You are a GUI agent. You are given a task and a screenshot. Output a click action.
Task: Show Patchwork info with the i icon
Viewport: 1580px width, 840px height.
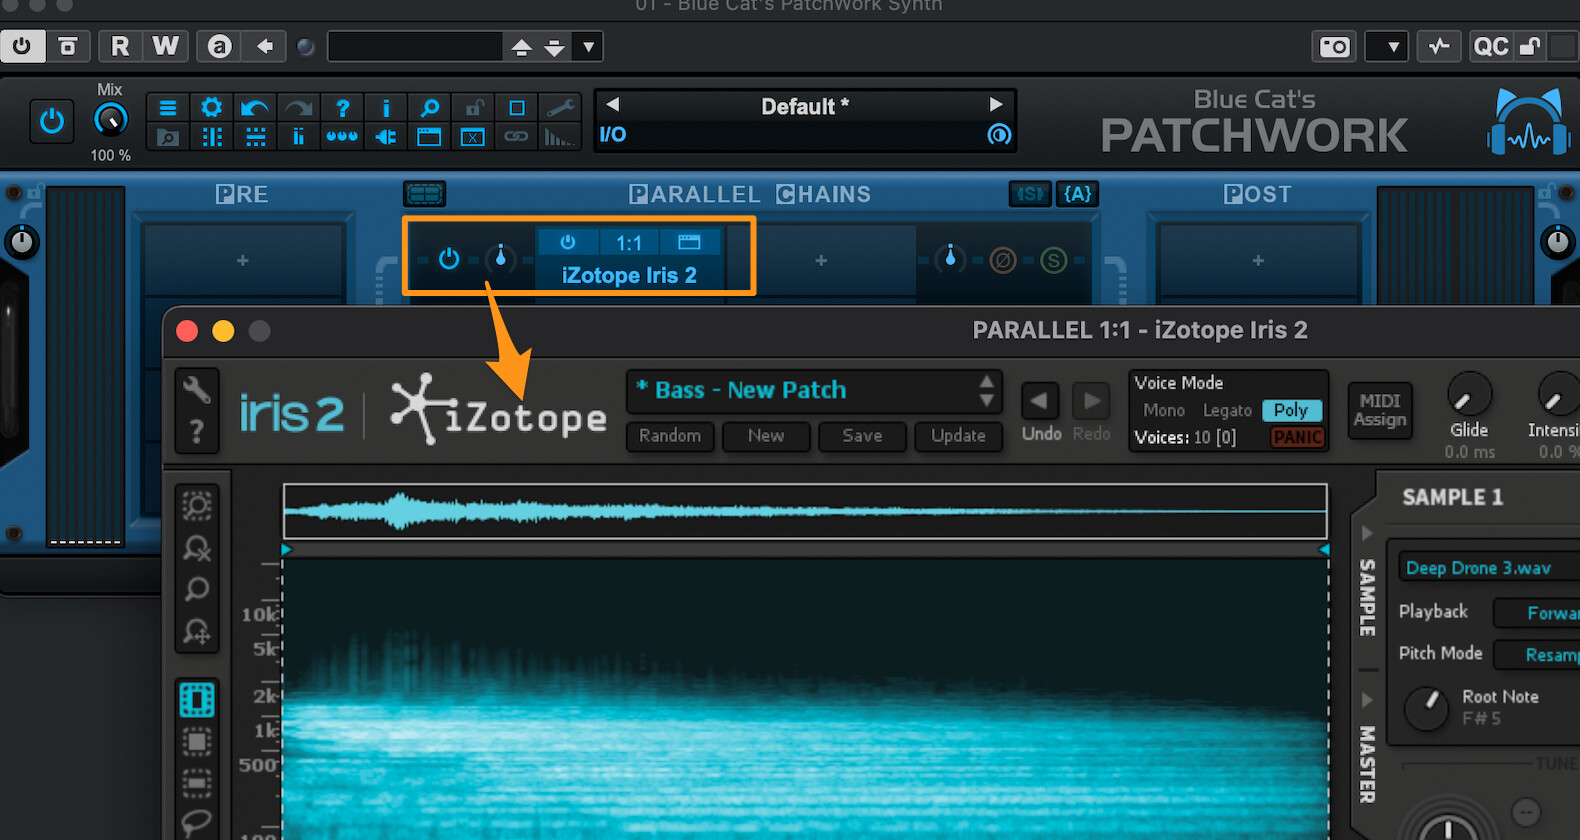(386, 107)
